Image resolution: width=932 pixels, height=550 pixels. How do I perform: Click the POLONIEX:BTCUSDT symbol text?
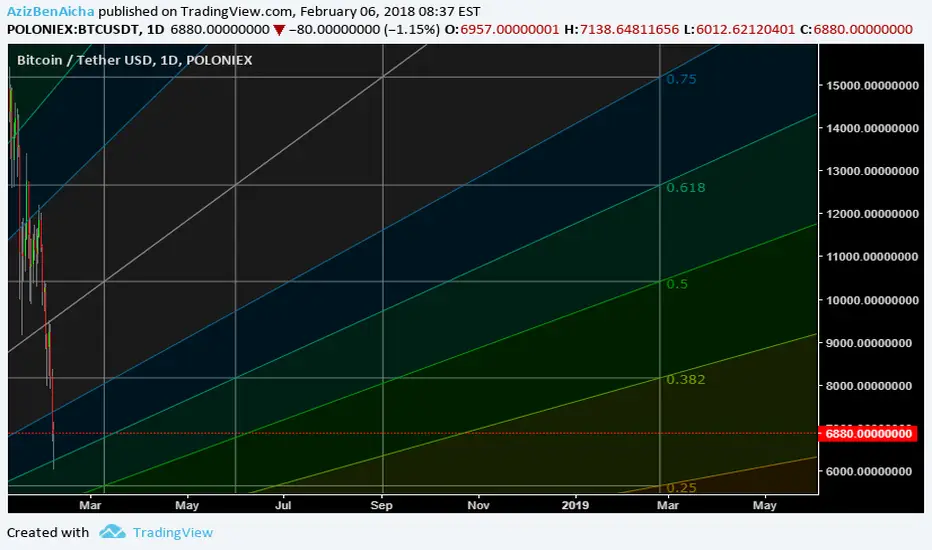(x=74, y=29)
